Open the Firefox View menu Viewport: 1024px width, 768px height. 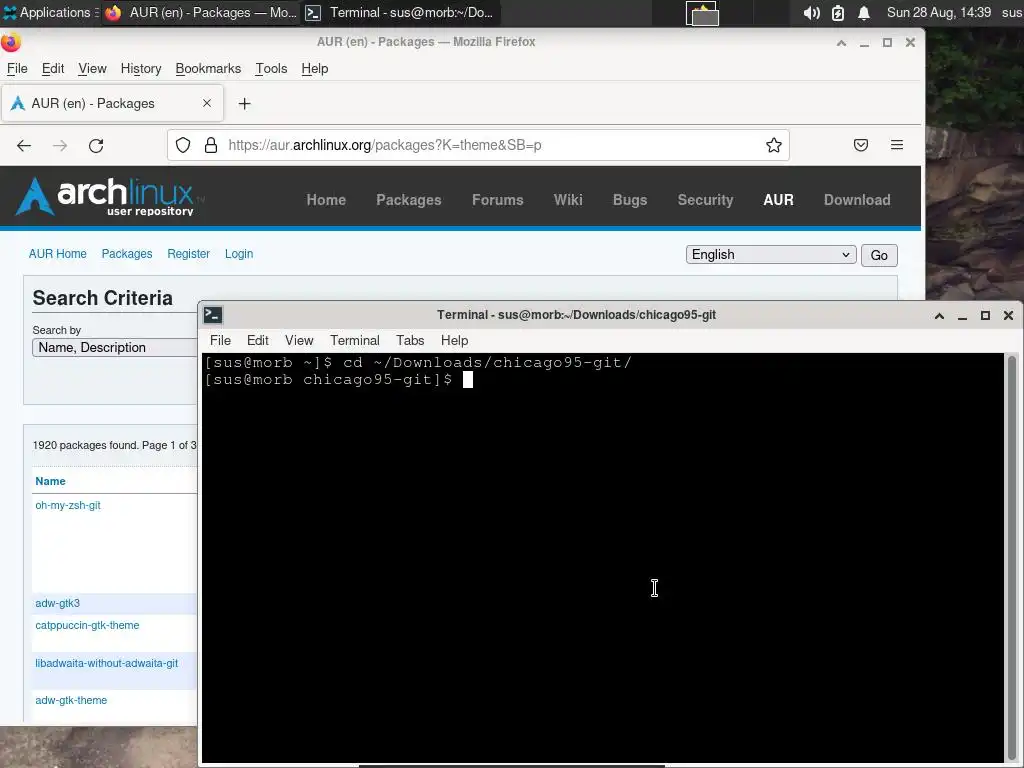pyautogui.click(x=92, y=69)
